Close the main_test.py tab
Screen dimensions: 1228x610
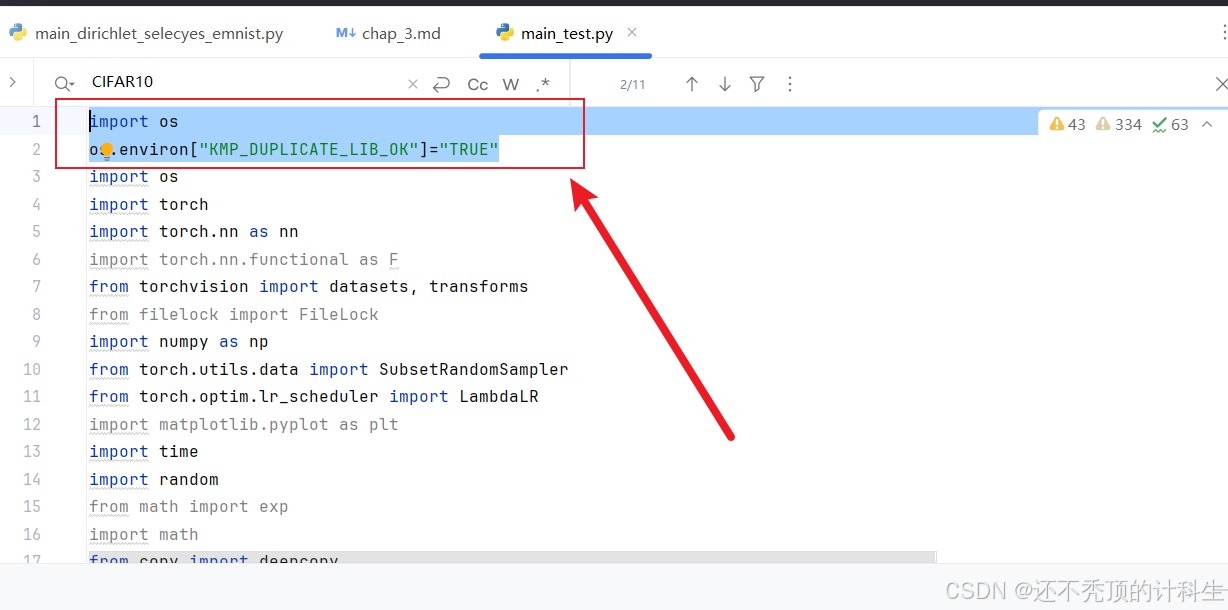pos(632,32)
